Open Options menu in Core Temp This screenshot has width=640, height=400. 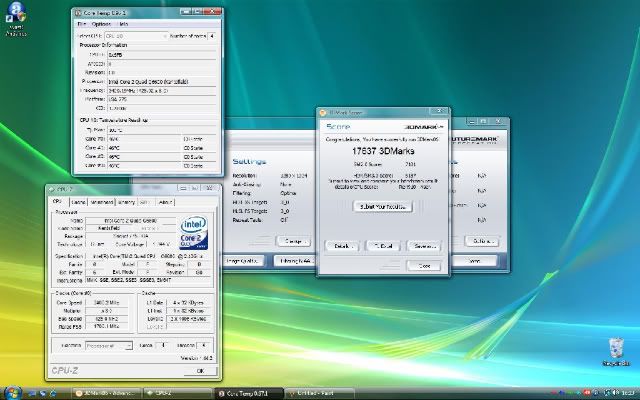(101, 24)
